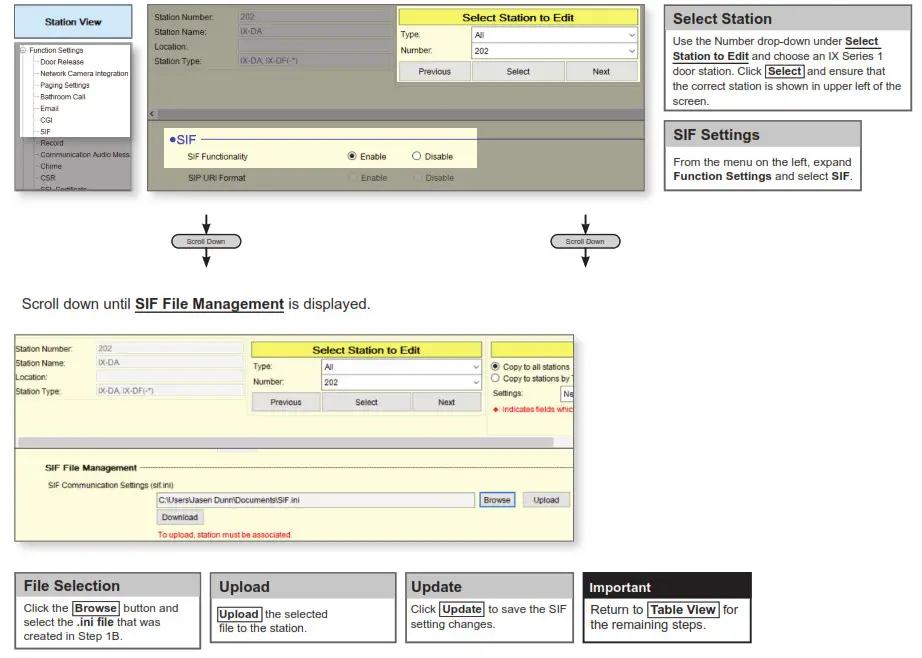Open Network Camera Integration tree item
Image resolution: width=922 pixels, height=658 pixels.
(x=84, y=74)
